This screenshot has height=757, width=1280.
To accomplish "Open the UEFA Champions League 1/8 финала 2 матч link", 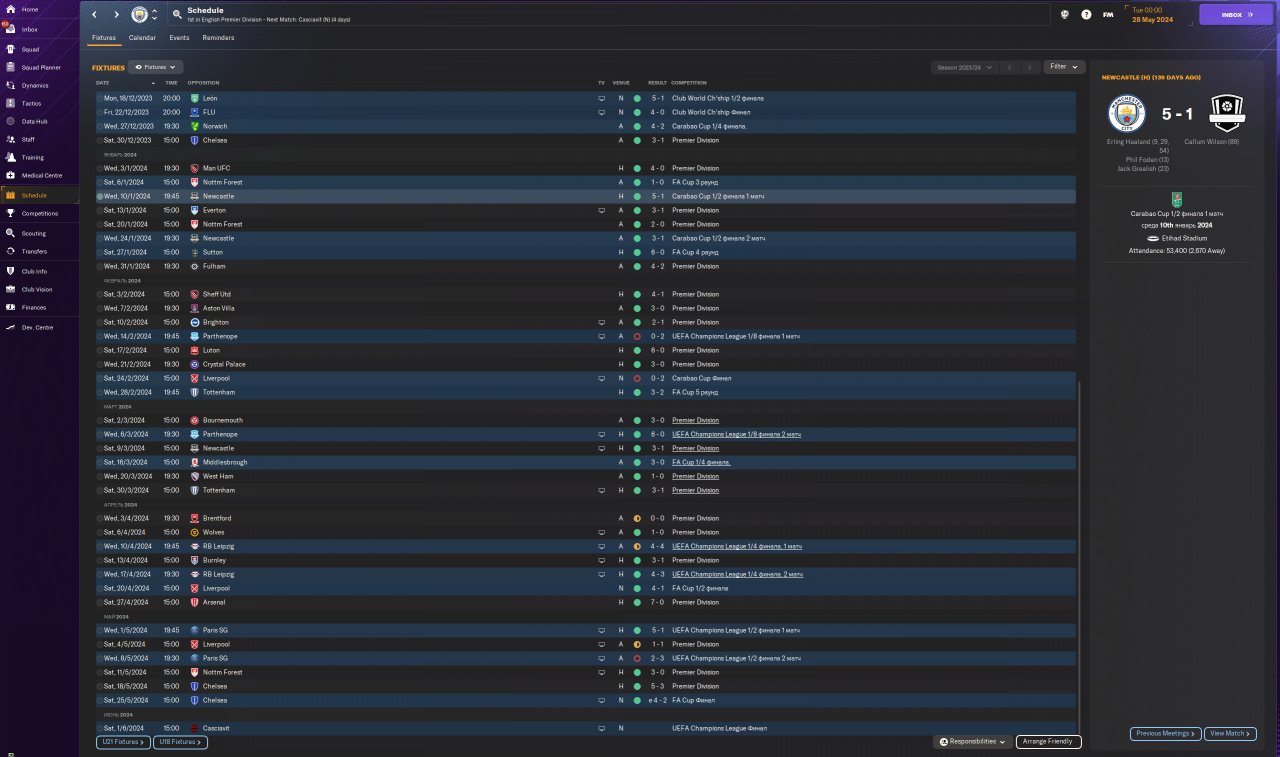I will click(736, 434).
